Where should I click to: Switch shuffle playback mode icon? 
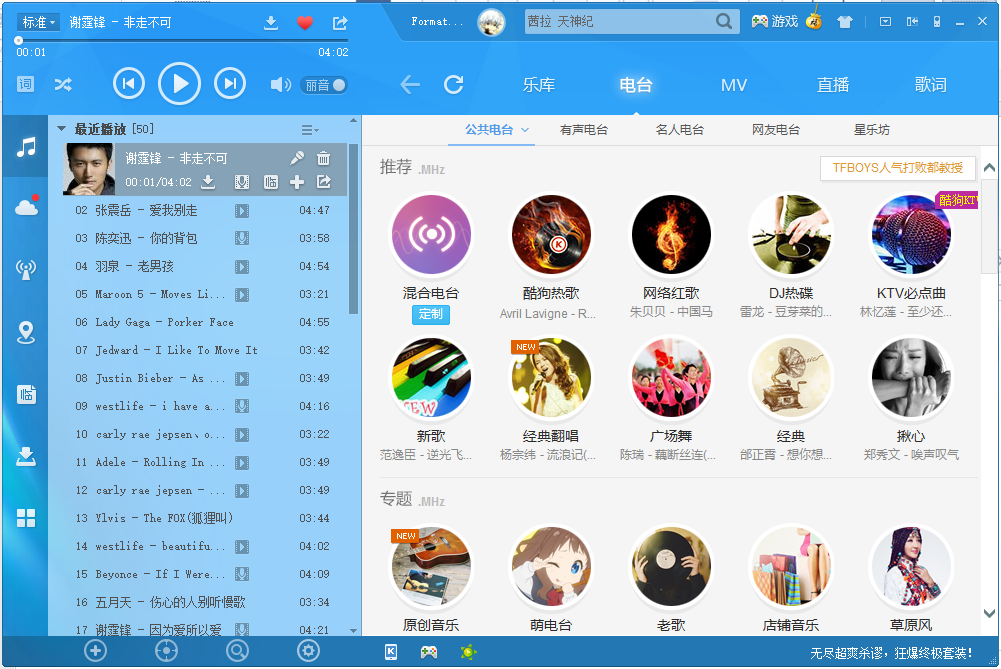point(63,84)
